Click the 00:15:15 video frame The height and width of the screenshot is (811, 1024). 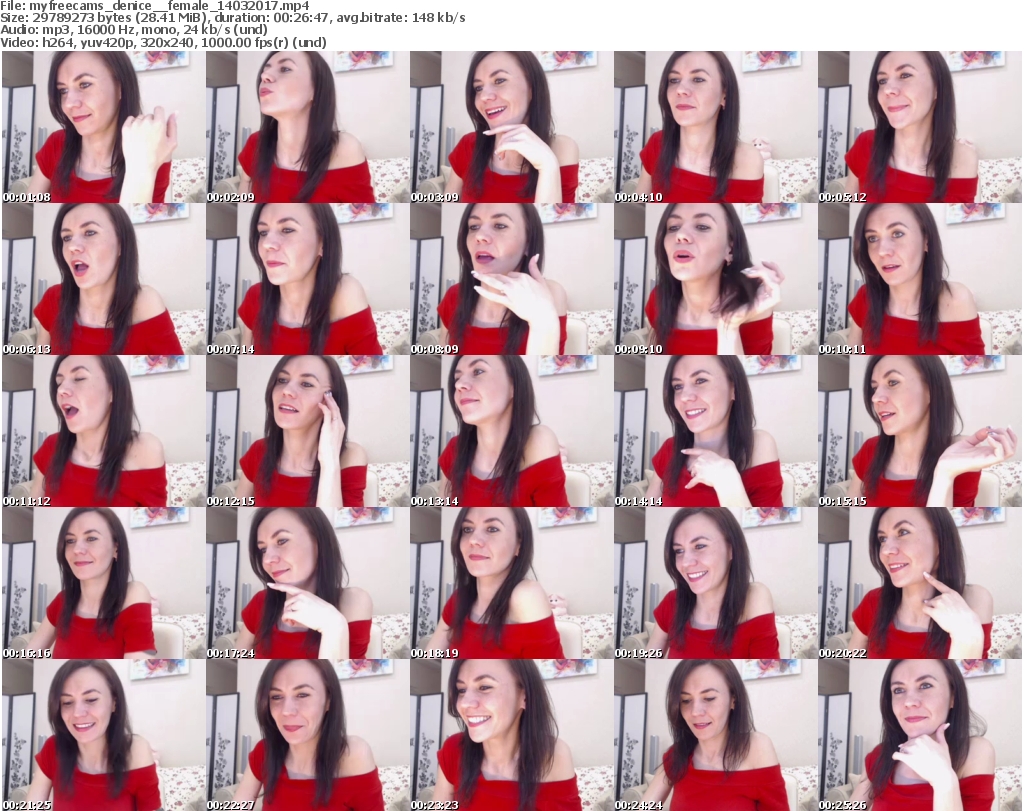coord(920,432)
